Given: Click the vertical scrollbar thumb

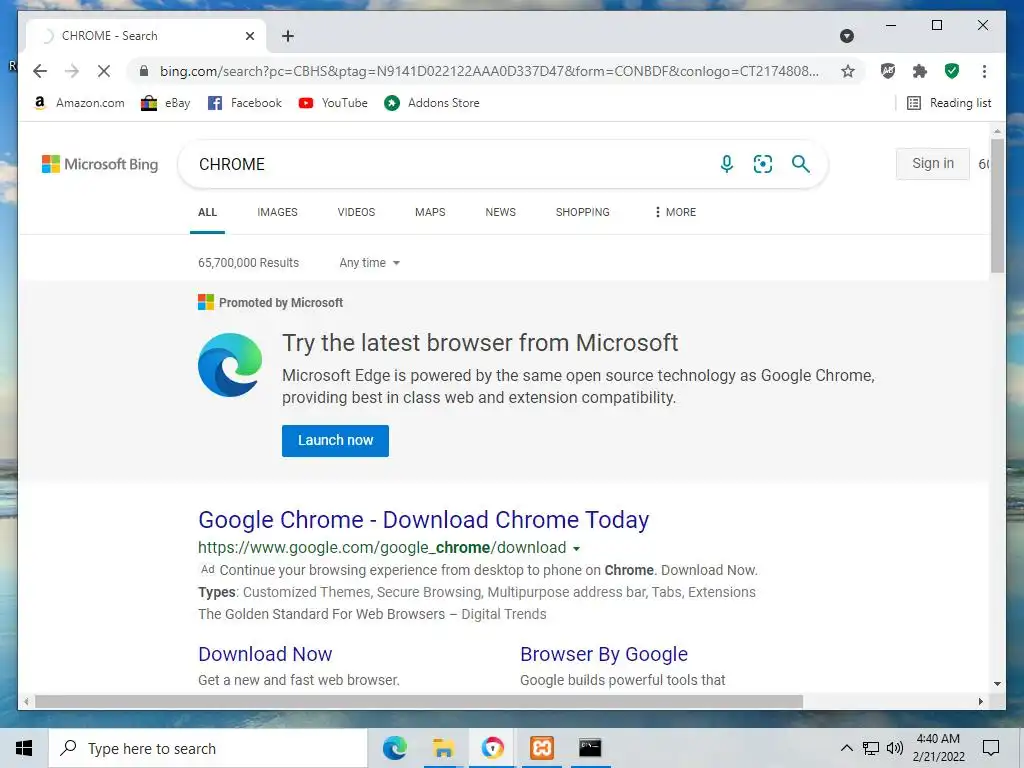Looking at the screenshot, I should [997, 204].
